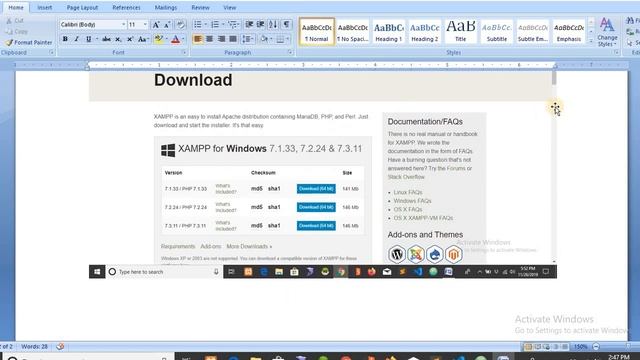Apply the Normal style
640x360 pixels.
[317, 31]
